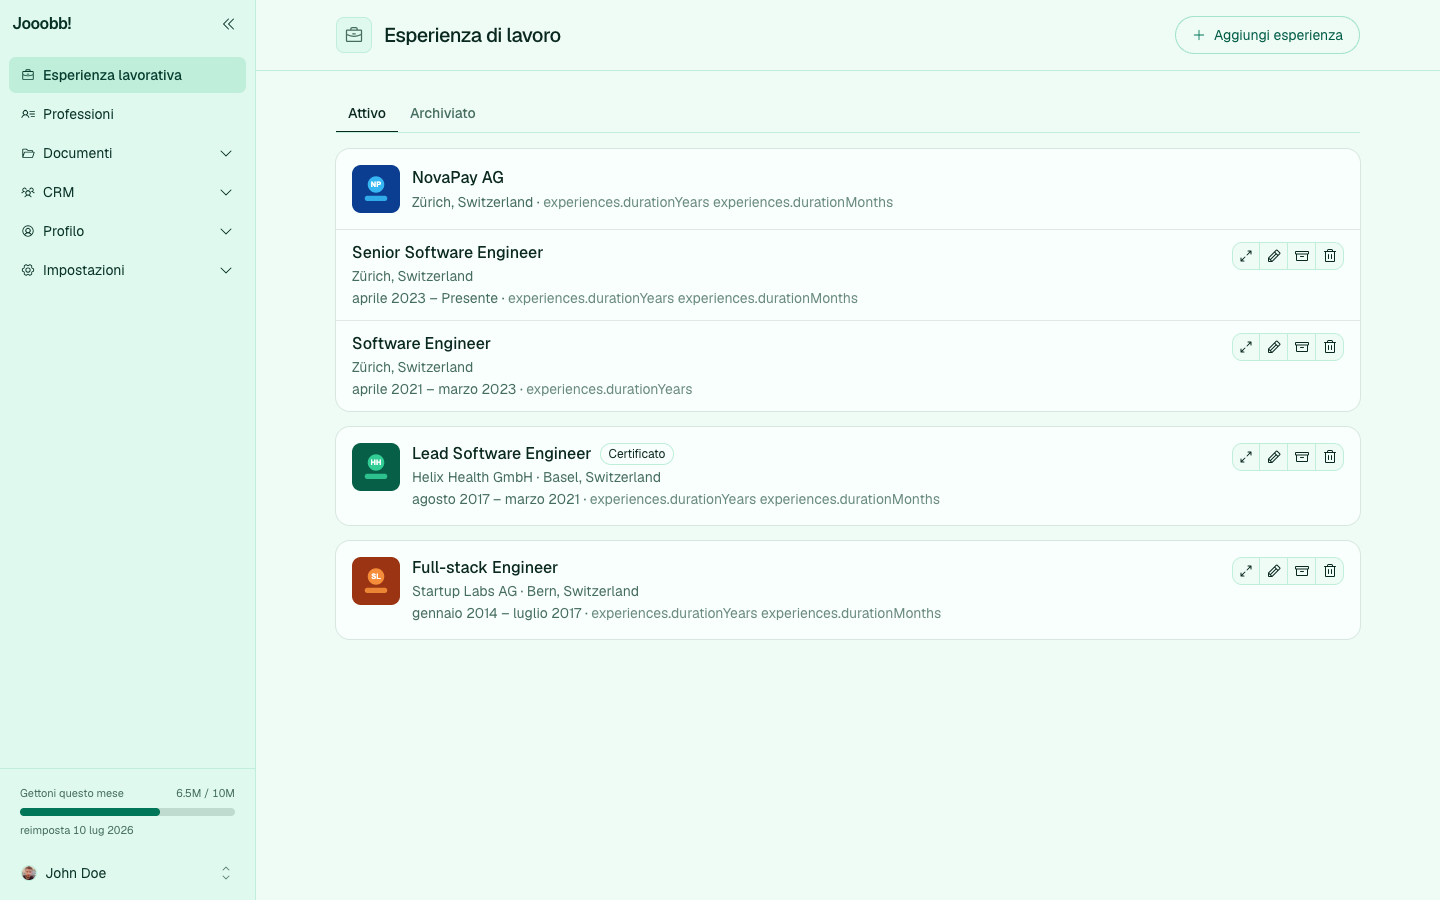
Task: Delete the Full-stack Engineer entry
Action: tap(1330, 571)
